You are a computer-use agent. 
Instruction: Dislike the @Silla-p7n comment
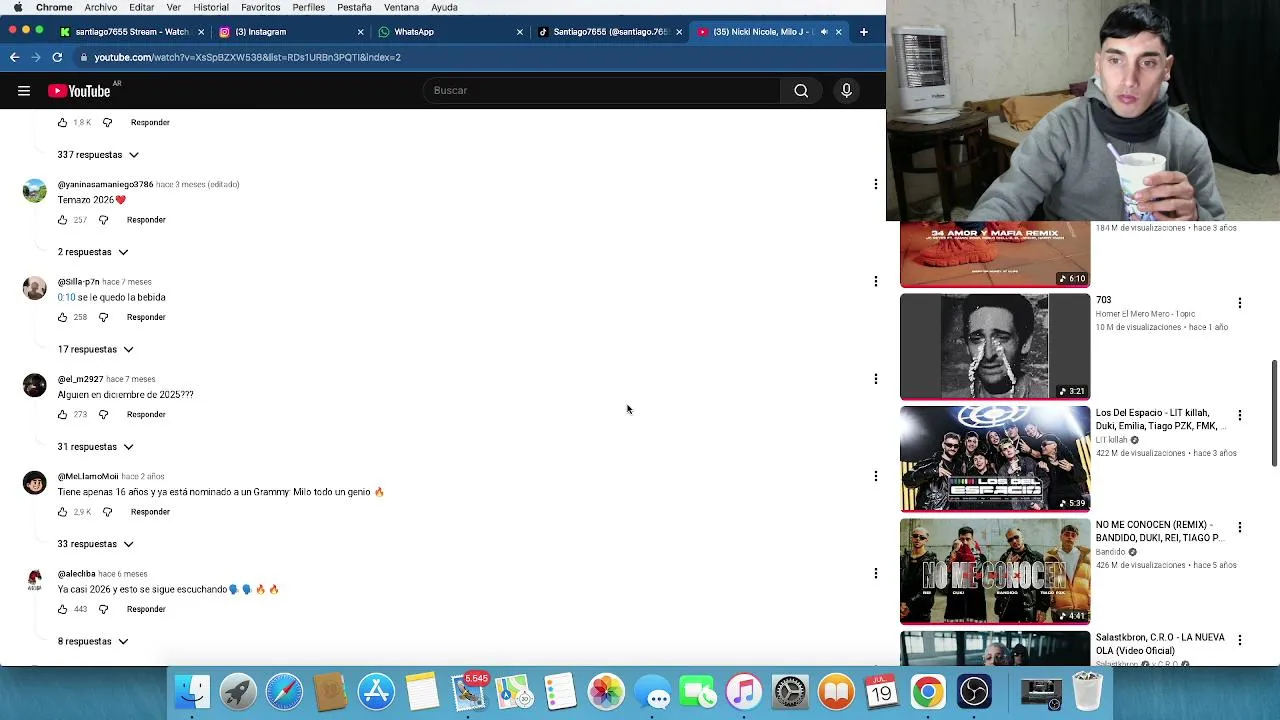103,317
